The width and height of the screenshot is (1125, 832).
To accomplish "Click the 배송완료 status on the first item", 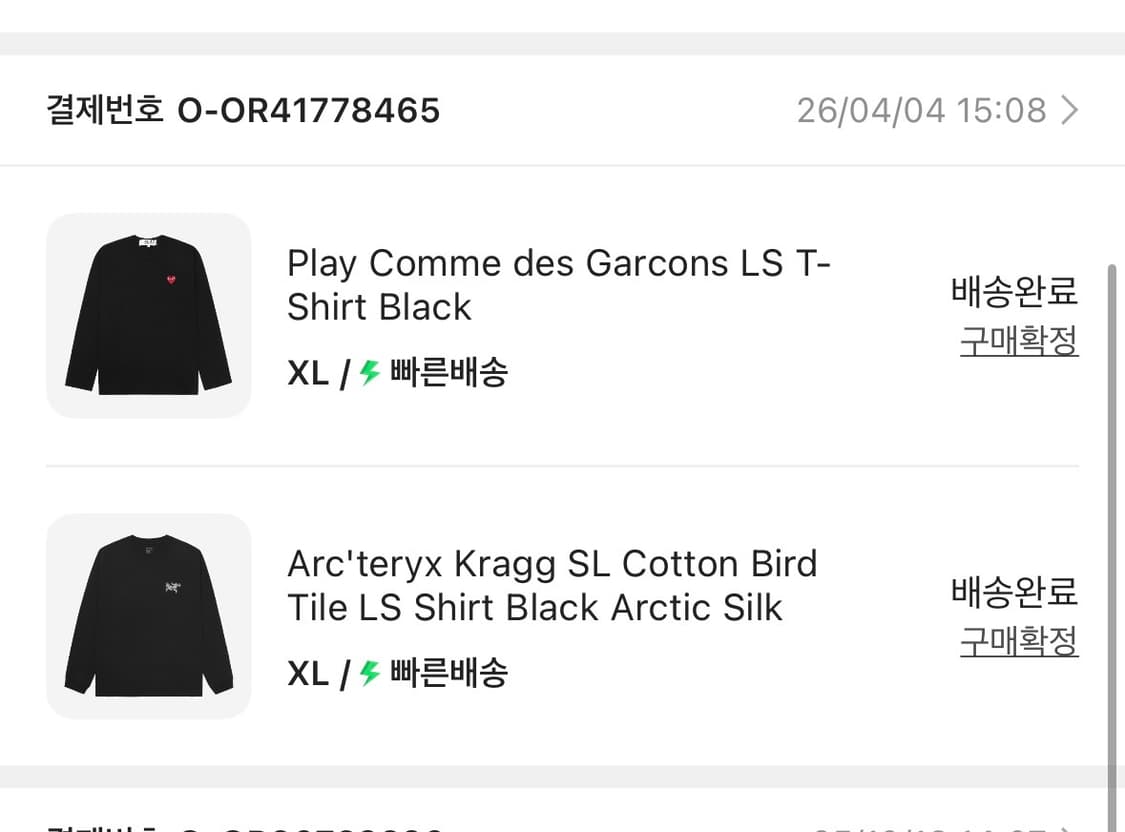I will (x=1014, y=291).
